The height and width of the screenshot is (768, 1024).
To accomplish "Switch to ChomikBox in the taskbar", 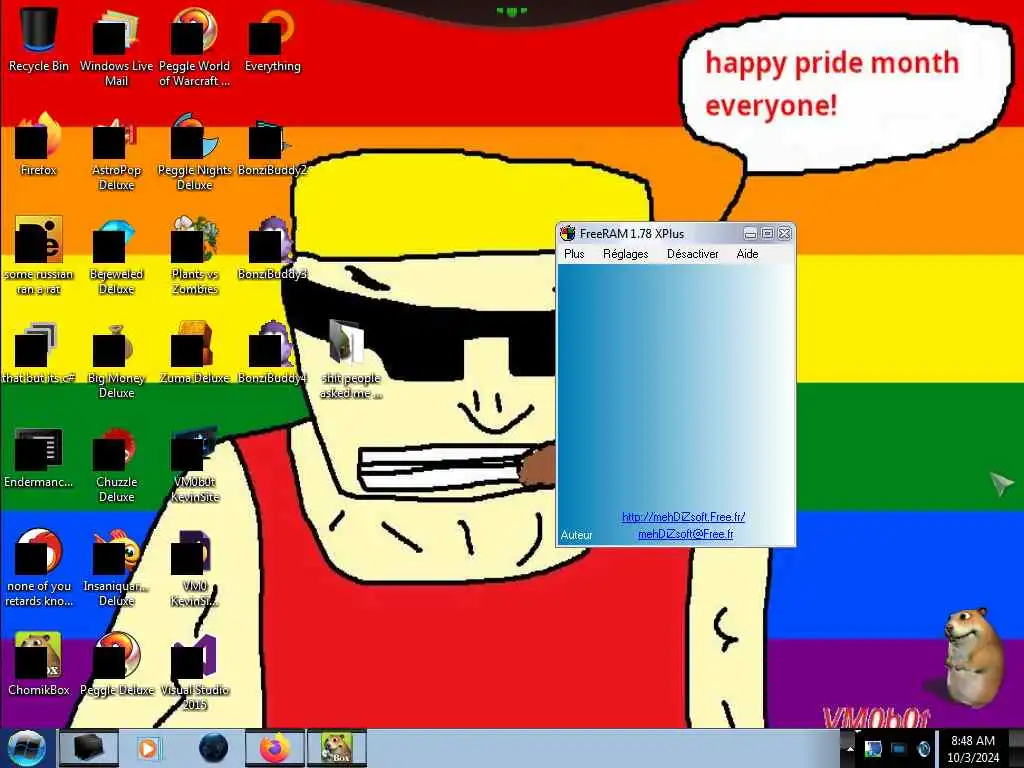I will [x=337, y=748].
